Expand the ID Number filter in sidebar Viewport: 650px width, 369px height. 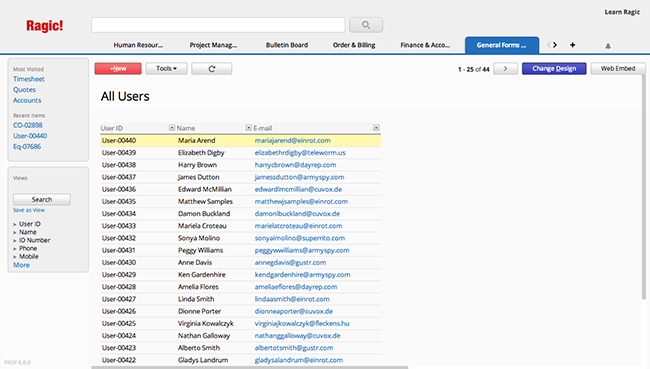[15, 240]
